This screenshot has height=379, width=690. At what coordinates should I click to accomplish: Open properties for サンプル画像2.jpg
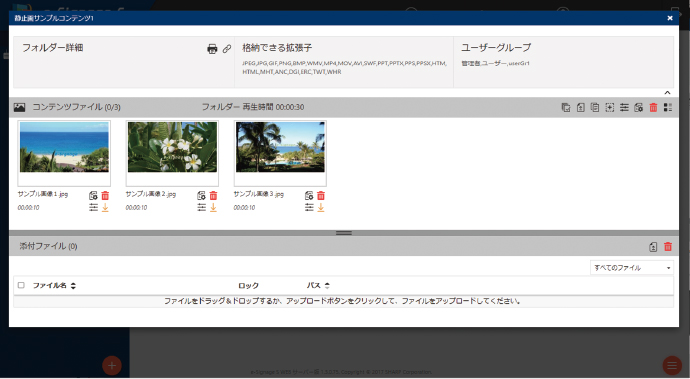pyautogui.click(x=201, y=196)
